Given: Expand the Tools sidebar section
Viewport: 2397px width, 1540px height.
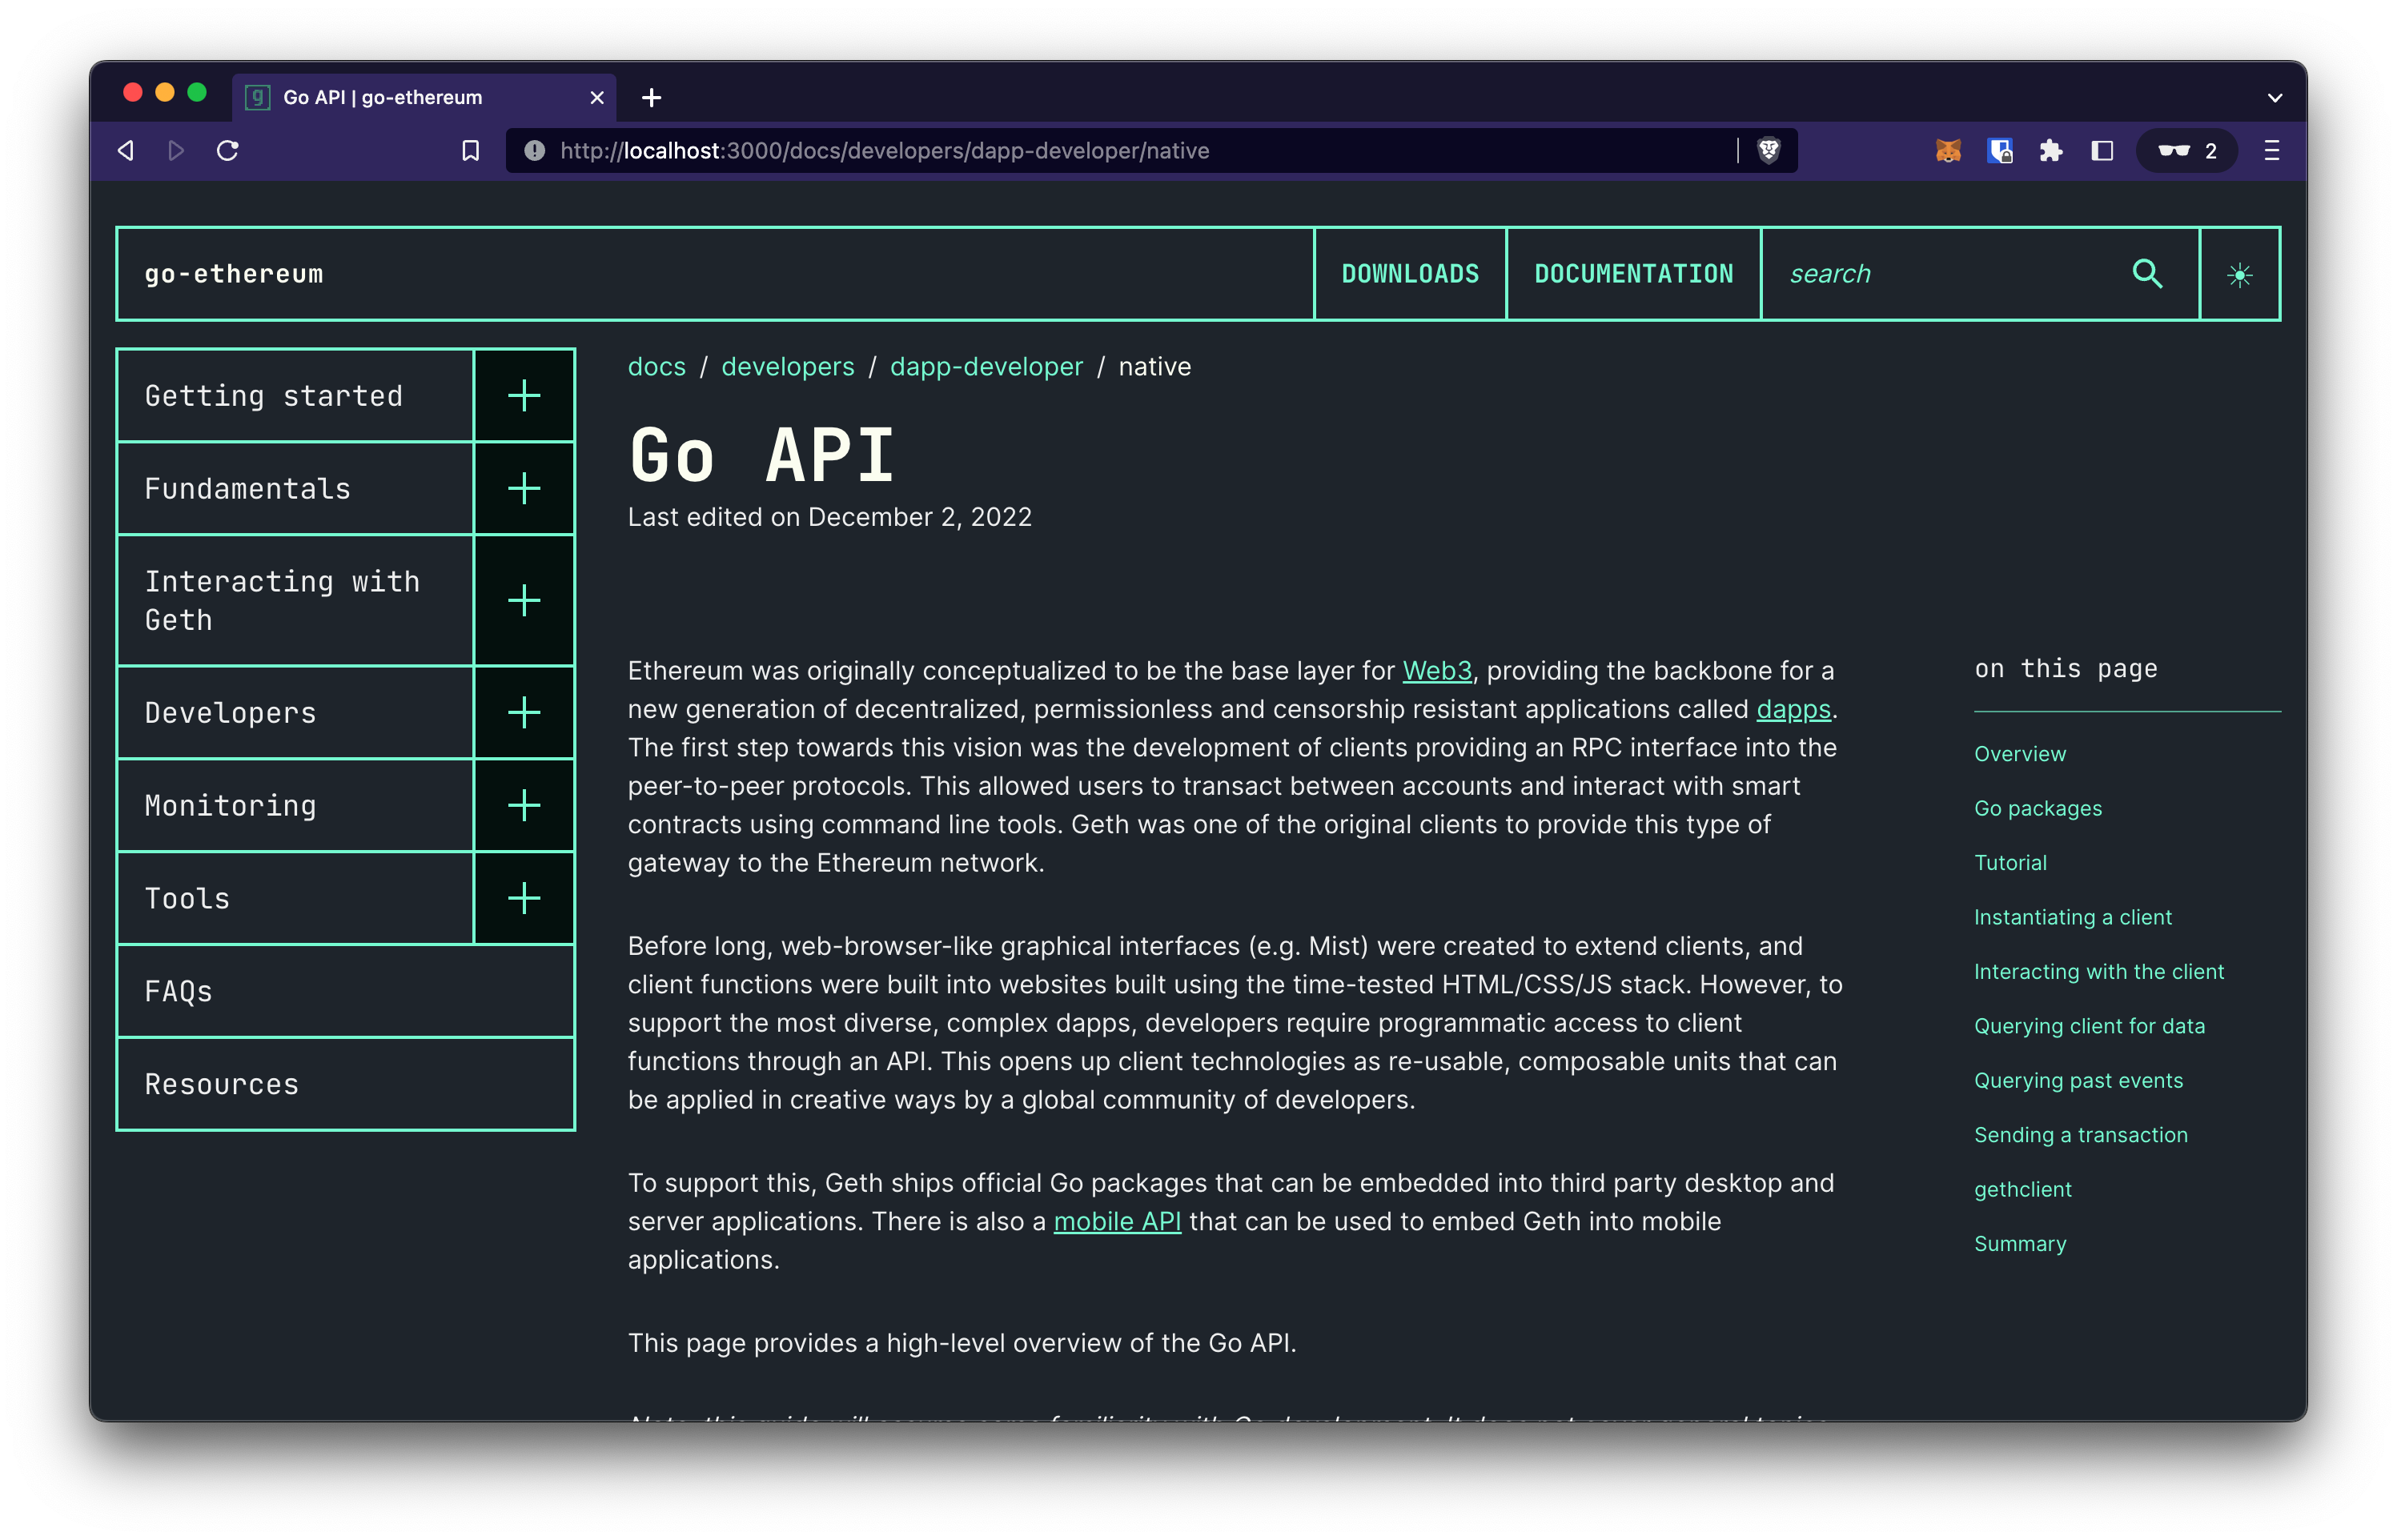Looking at the screenshot, I should pyautogui.click(x=524, y=898).
